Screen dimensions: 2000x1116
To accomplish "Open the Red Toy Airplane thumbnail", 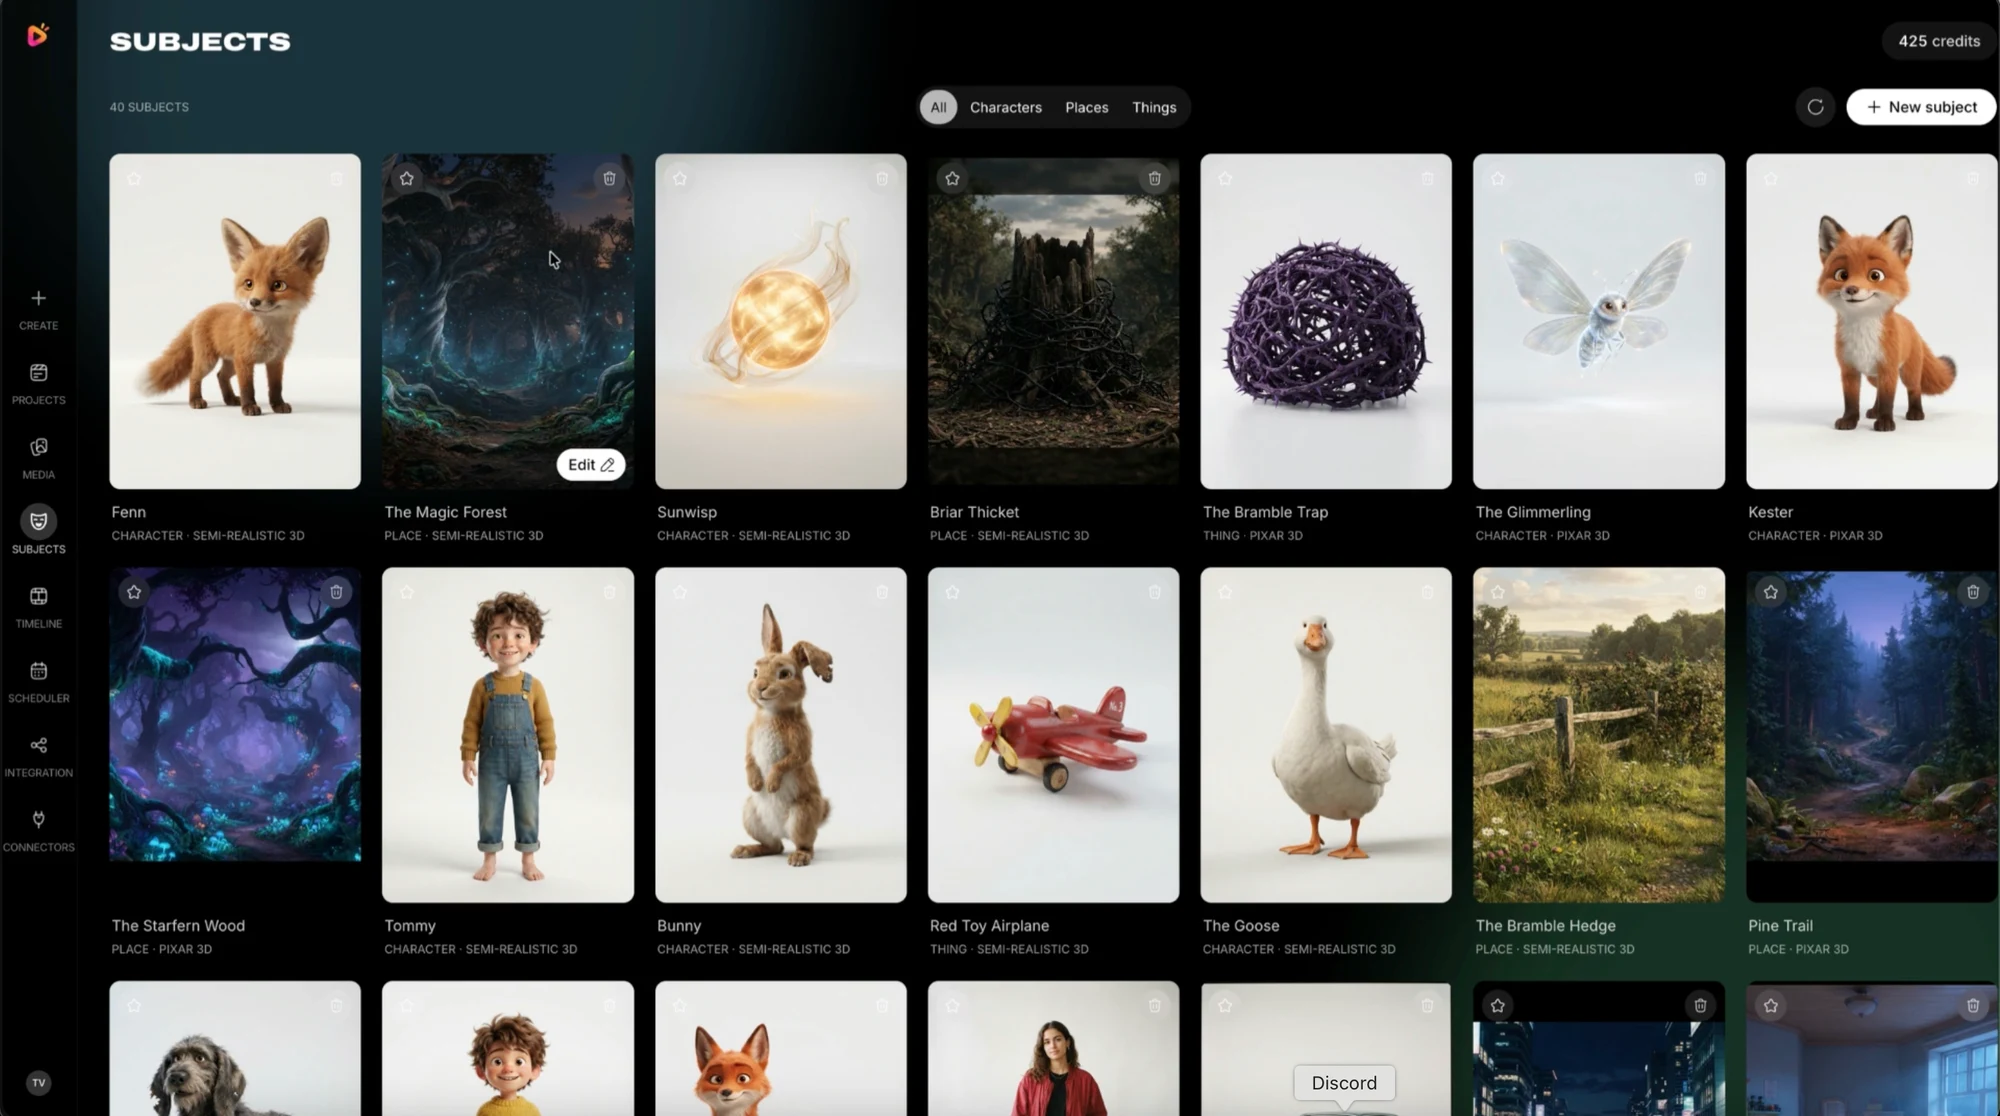I will click(x=1053, y=735).
